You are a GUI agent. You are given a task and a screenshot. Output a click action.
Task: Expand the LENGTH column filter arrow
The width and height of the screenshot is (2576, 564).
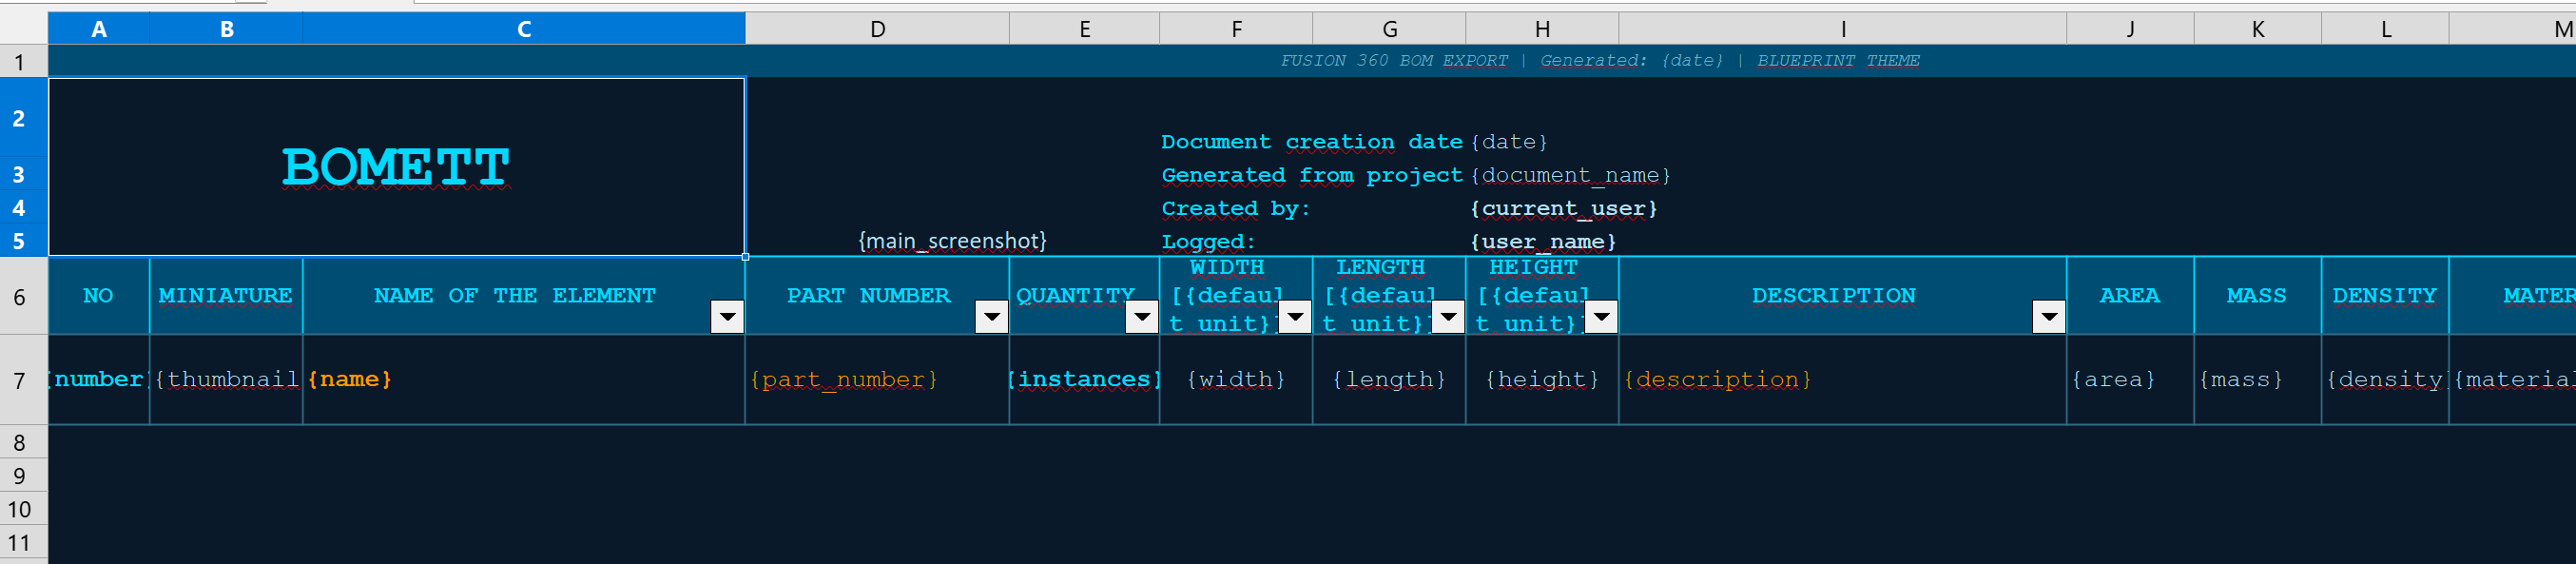(x=1448, y=317)
